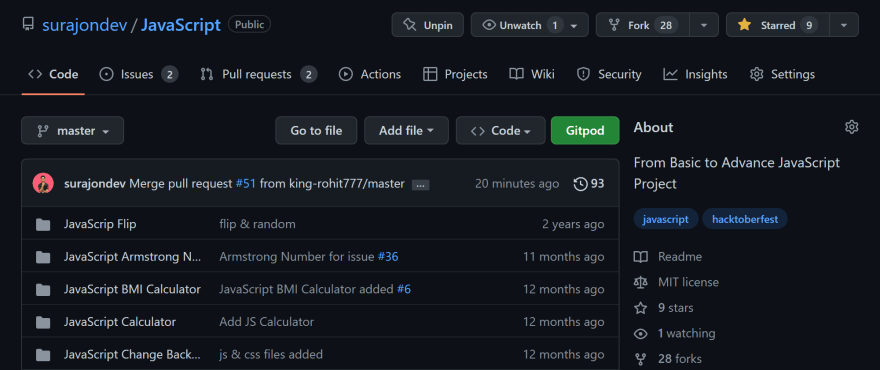Open the JavaScript BMI Calculator folder
Image resolution: width=880 pixels, height=370 pixels.
coord(132,289)
